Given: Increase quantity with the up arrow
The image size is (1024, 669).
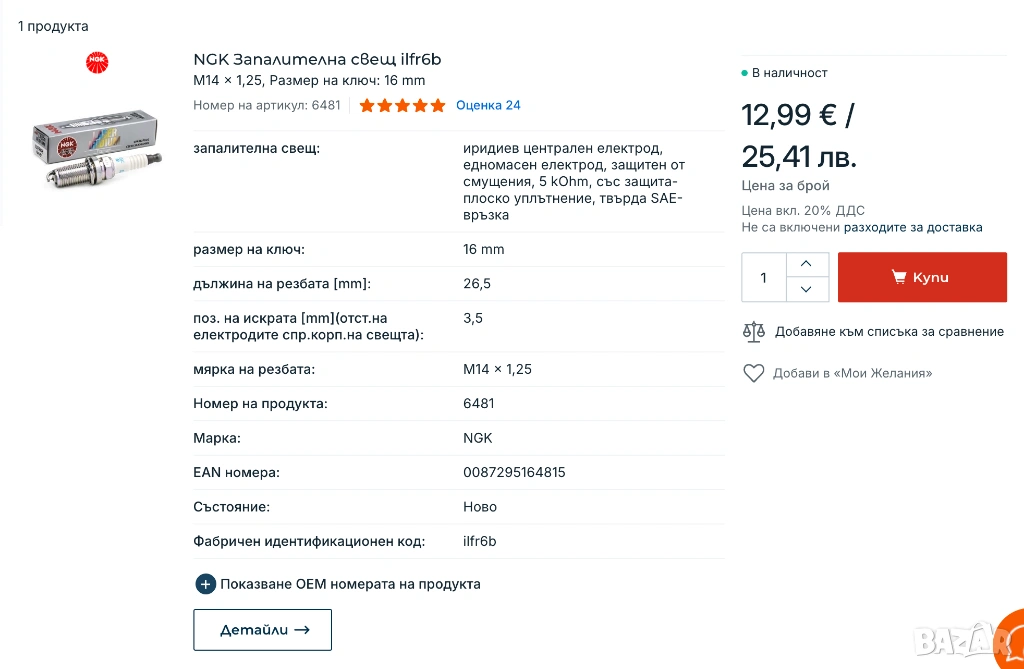Looking at the screenshot, I should pyautogui.click(x=807, y=265).
